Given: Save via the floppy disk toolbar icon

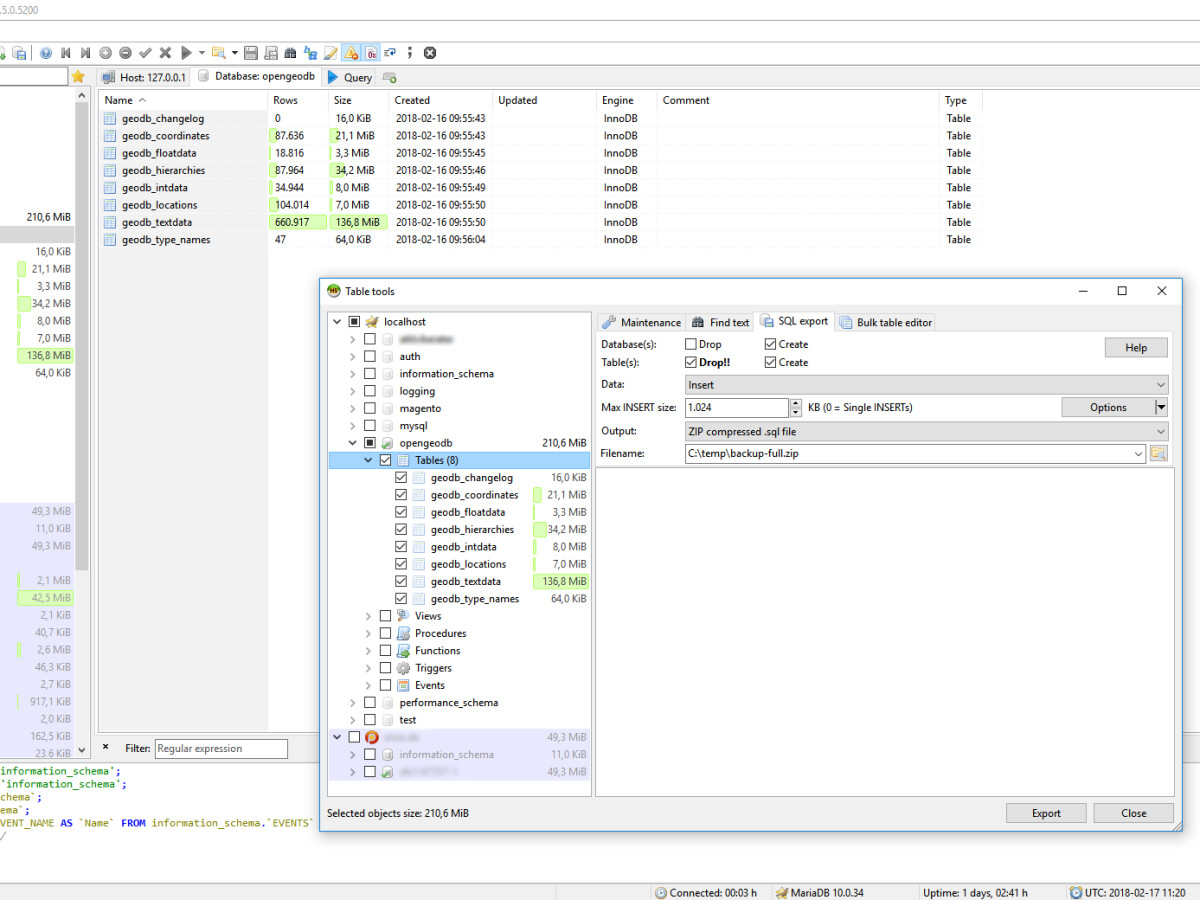Looking at the screenshot, I should (251, 52).
